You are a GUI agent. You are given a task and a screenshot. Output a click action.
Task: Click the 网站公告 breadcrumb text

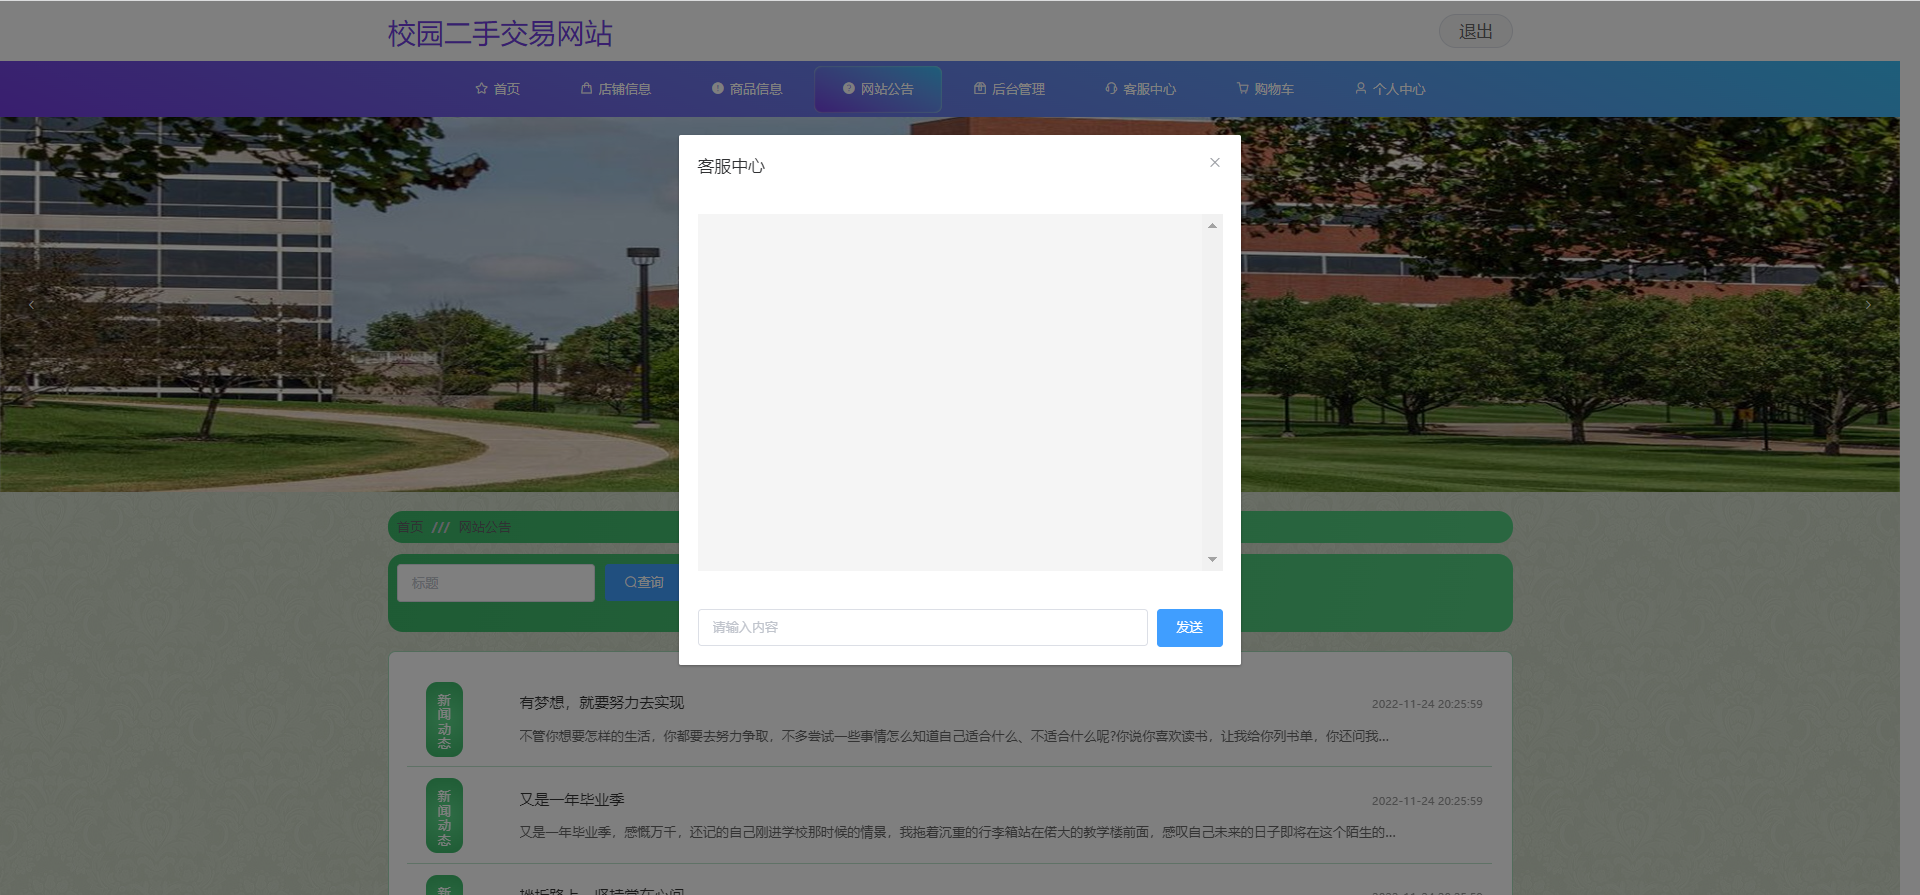484,527
